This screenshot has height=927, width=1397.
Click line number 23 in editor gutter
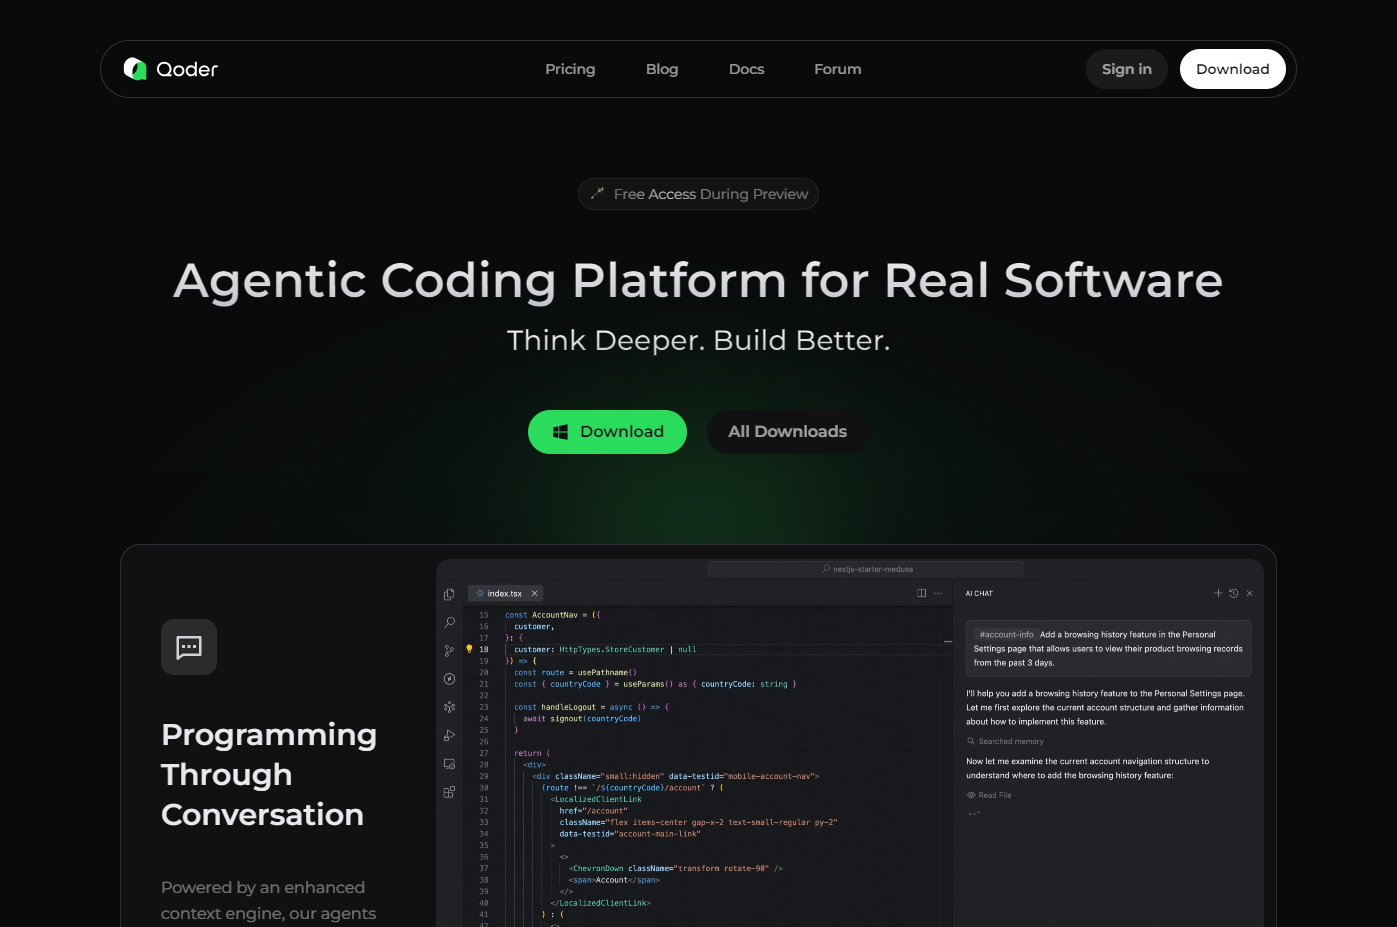point(484,707)
